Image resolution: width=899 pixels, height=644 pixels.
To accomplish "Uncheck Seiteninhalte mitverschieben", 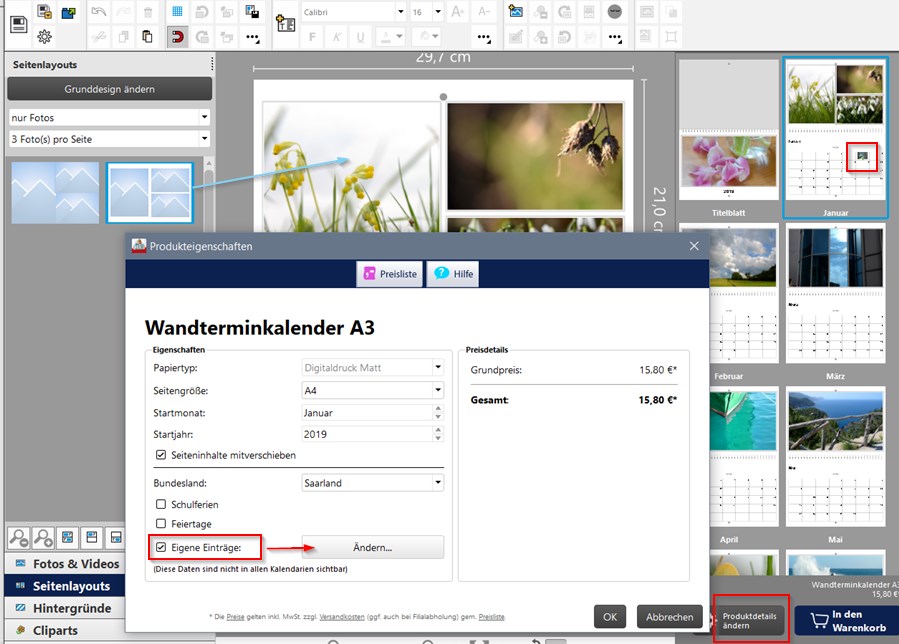I will [x=161, y=455].
